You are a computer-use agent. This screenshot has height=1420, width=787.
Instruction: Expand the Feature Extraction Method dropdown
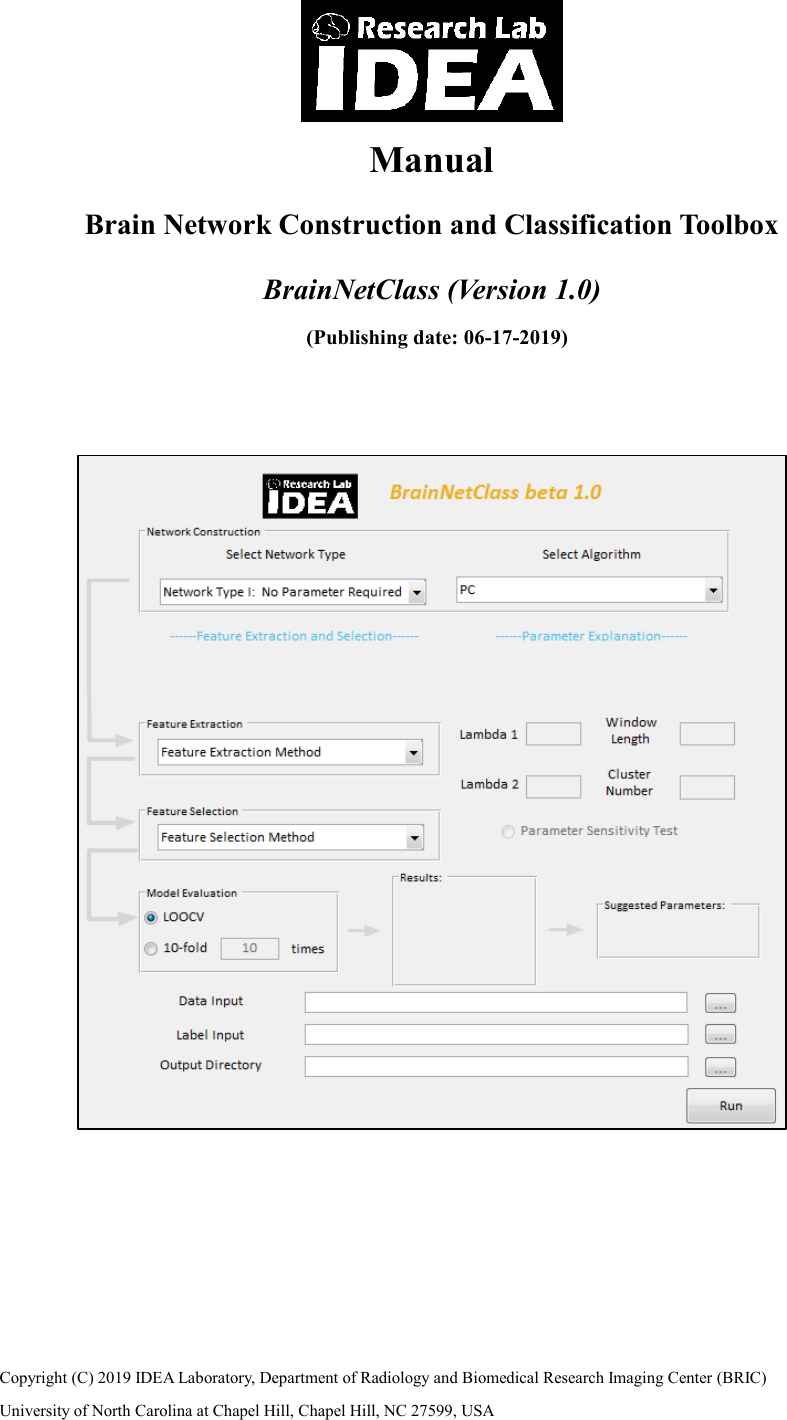coord(290,752)
